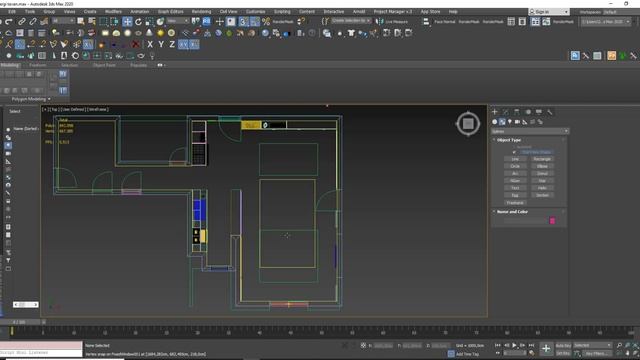Select the Shapes category icon
The image size is (640, 360).
(502, 122)
